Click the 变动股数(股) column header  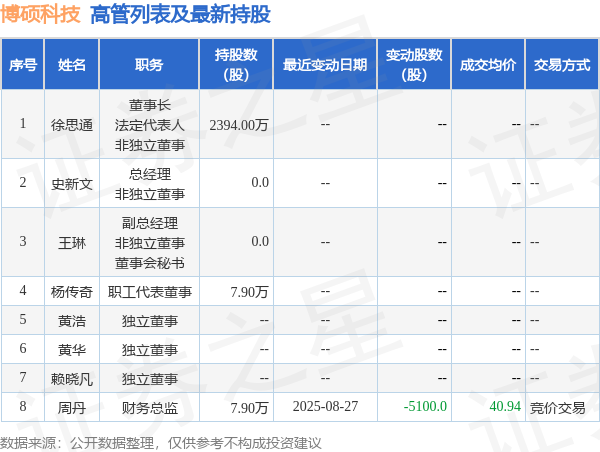click(414, 64)
